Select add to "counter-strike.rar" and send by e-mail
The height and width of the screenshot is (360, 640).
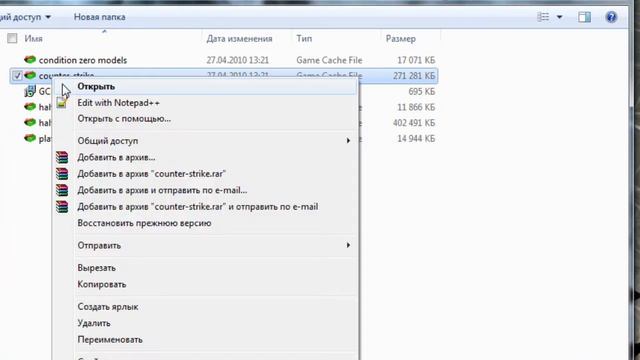click(x=198, y=207)
